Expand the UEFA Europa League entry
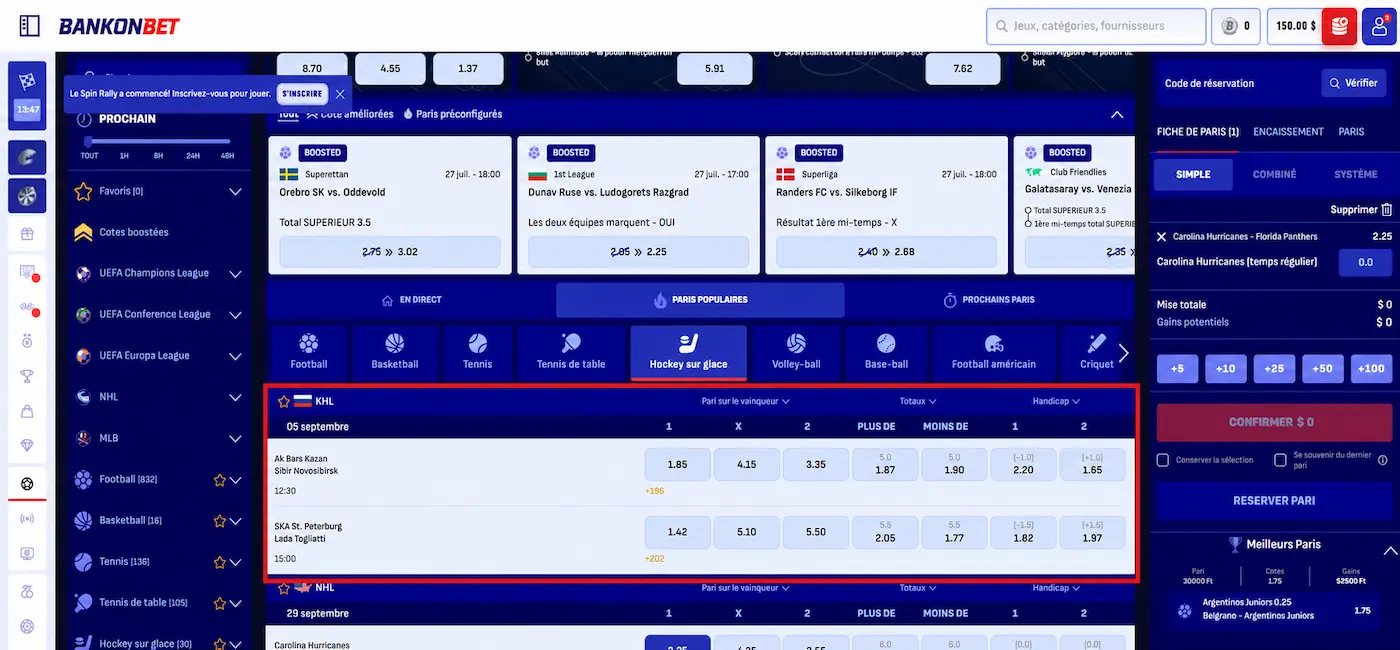 click(x=236, y=356)
